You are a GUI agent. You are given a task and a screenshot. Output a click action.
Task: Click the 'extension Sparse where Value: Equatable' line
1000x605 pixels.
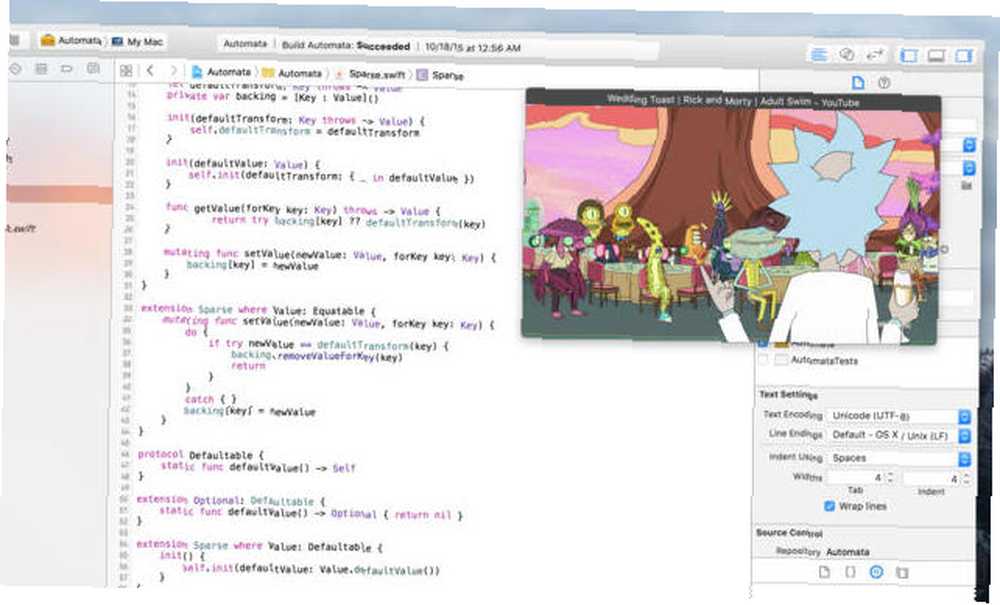point(258,310)
